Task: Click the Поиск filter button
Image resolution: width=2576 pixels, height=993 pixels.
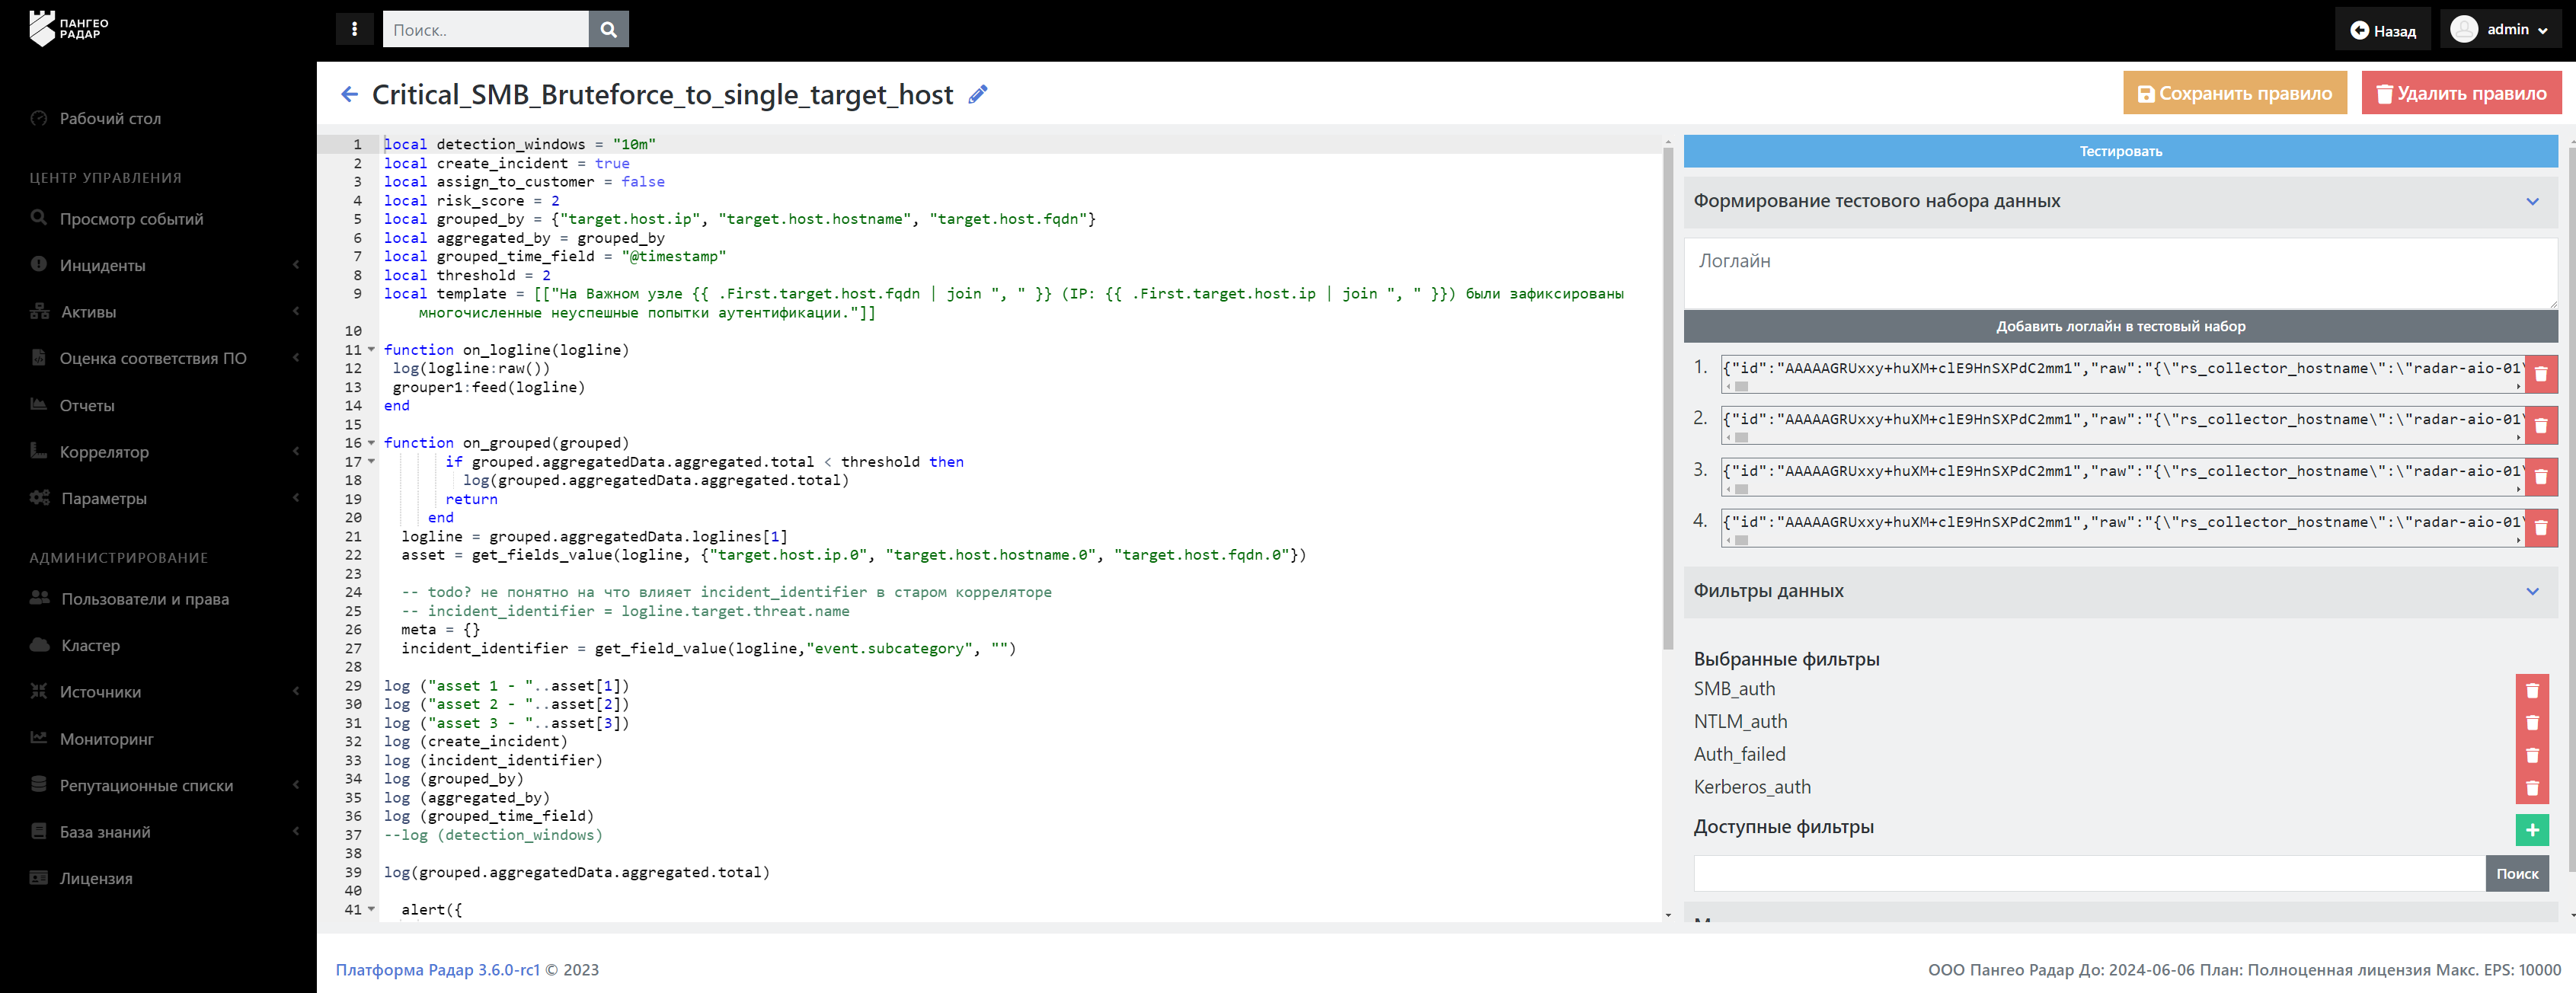Action: 2516,873
